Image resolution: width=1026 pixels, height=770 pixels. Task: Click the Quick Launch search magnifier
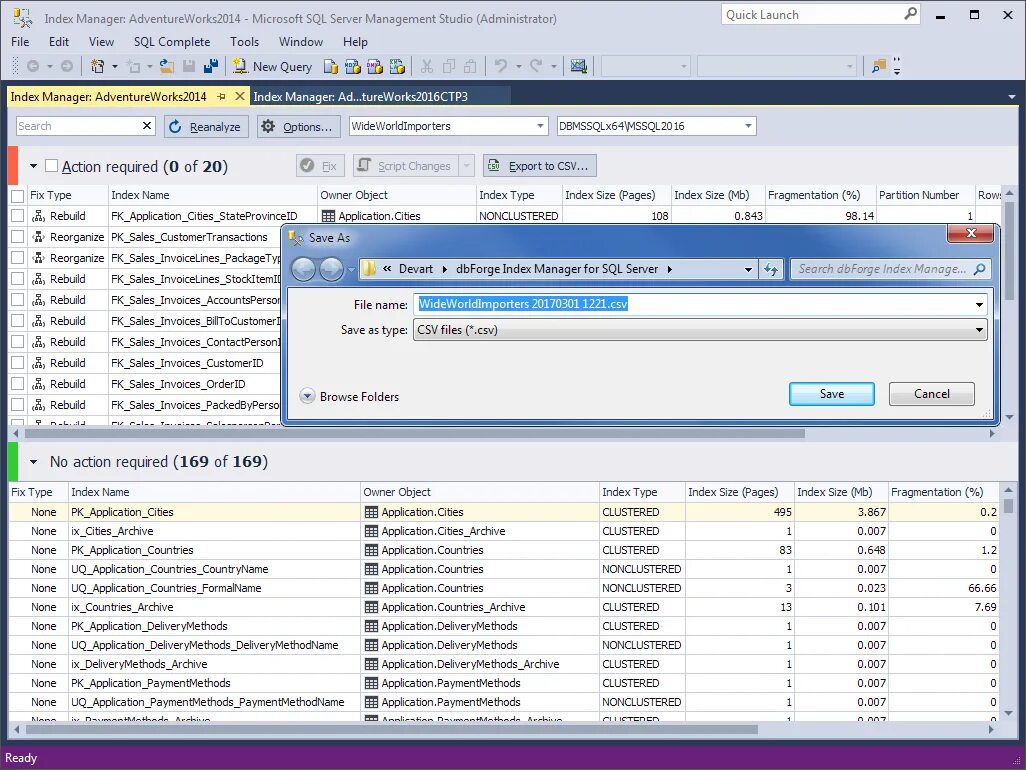click(910, 14)
